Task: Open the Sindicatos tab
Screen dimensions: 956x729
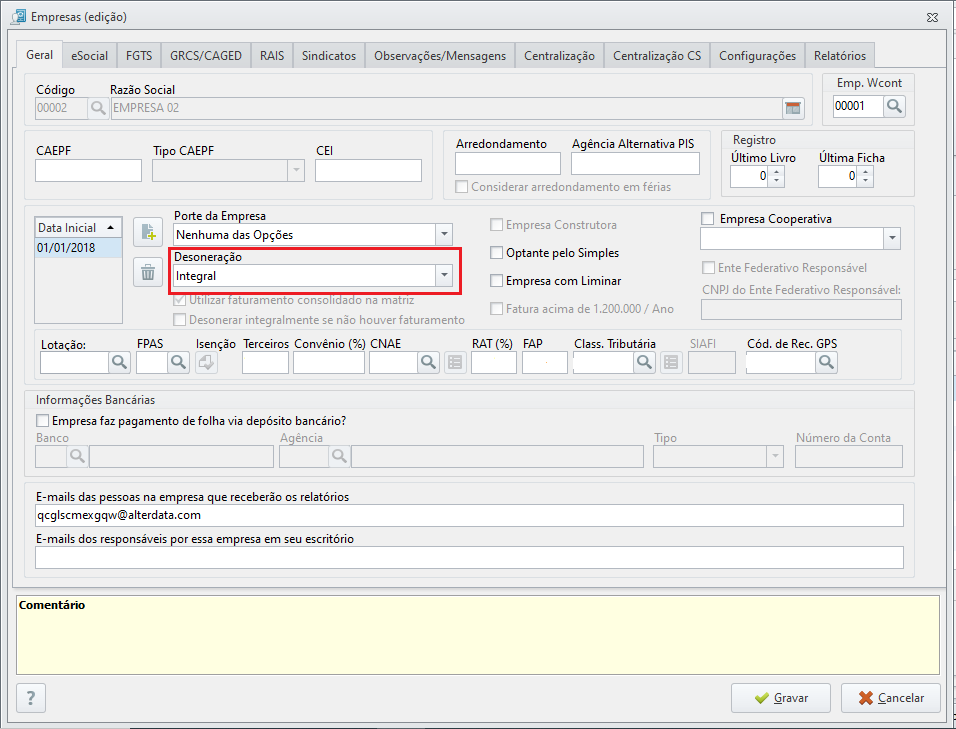Action: (328, 56)
